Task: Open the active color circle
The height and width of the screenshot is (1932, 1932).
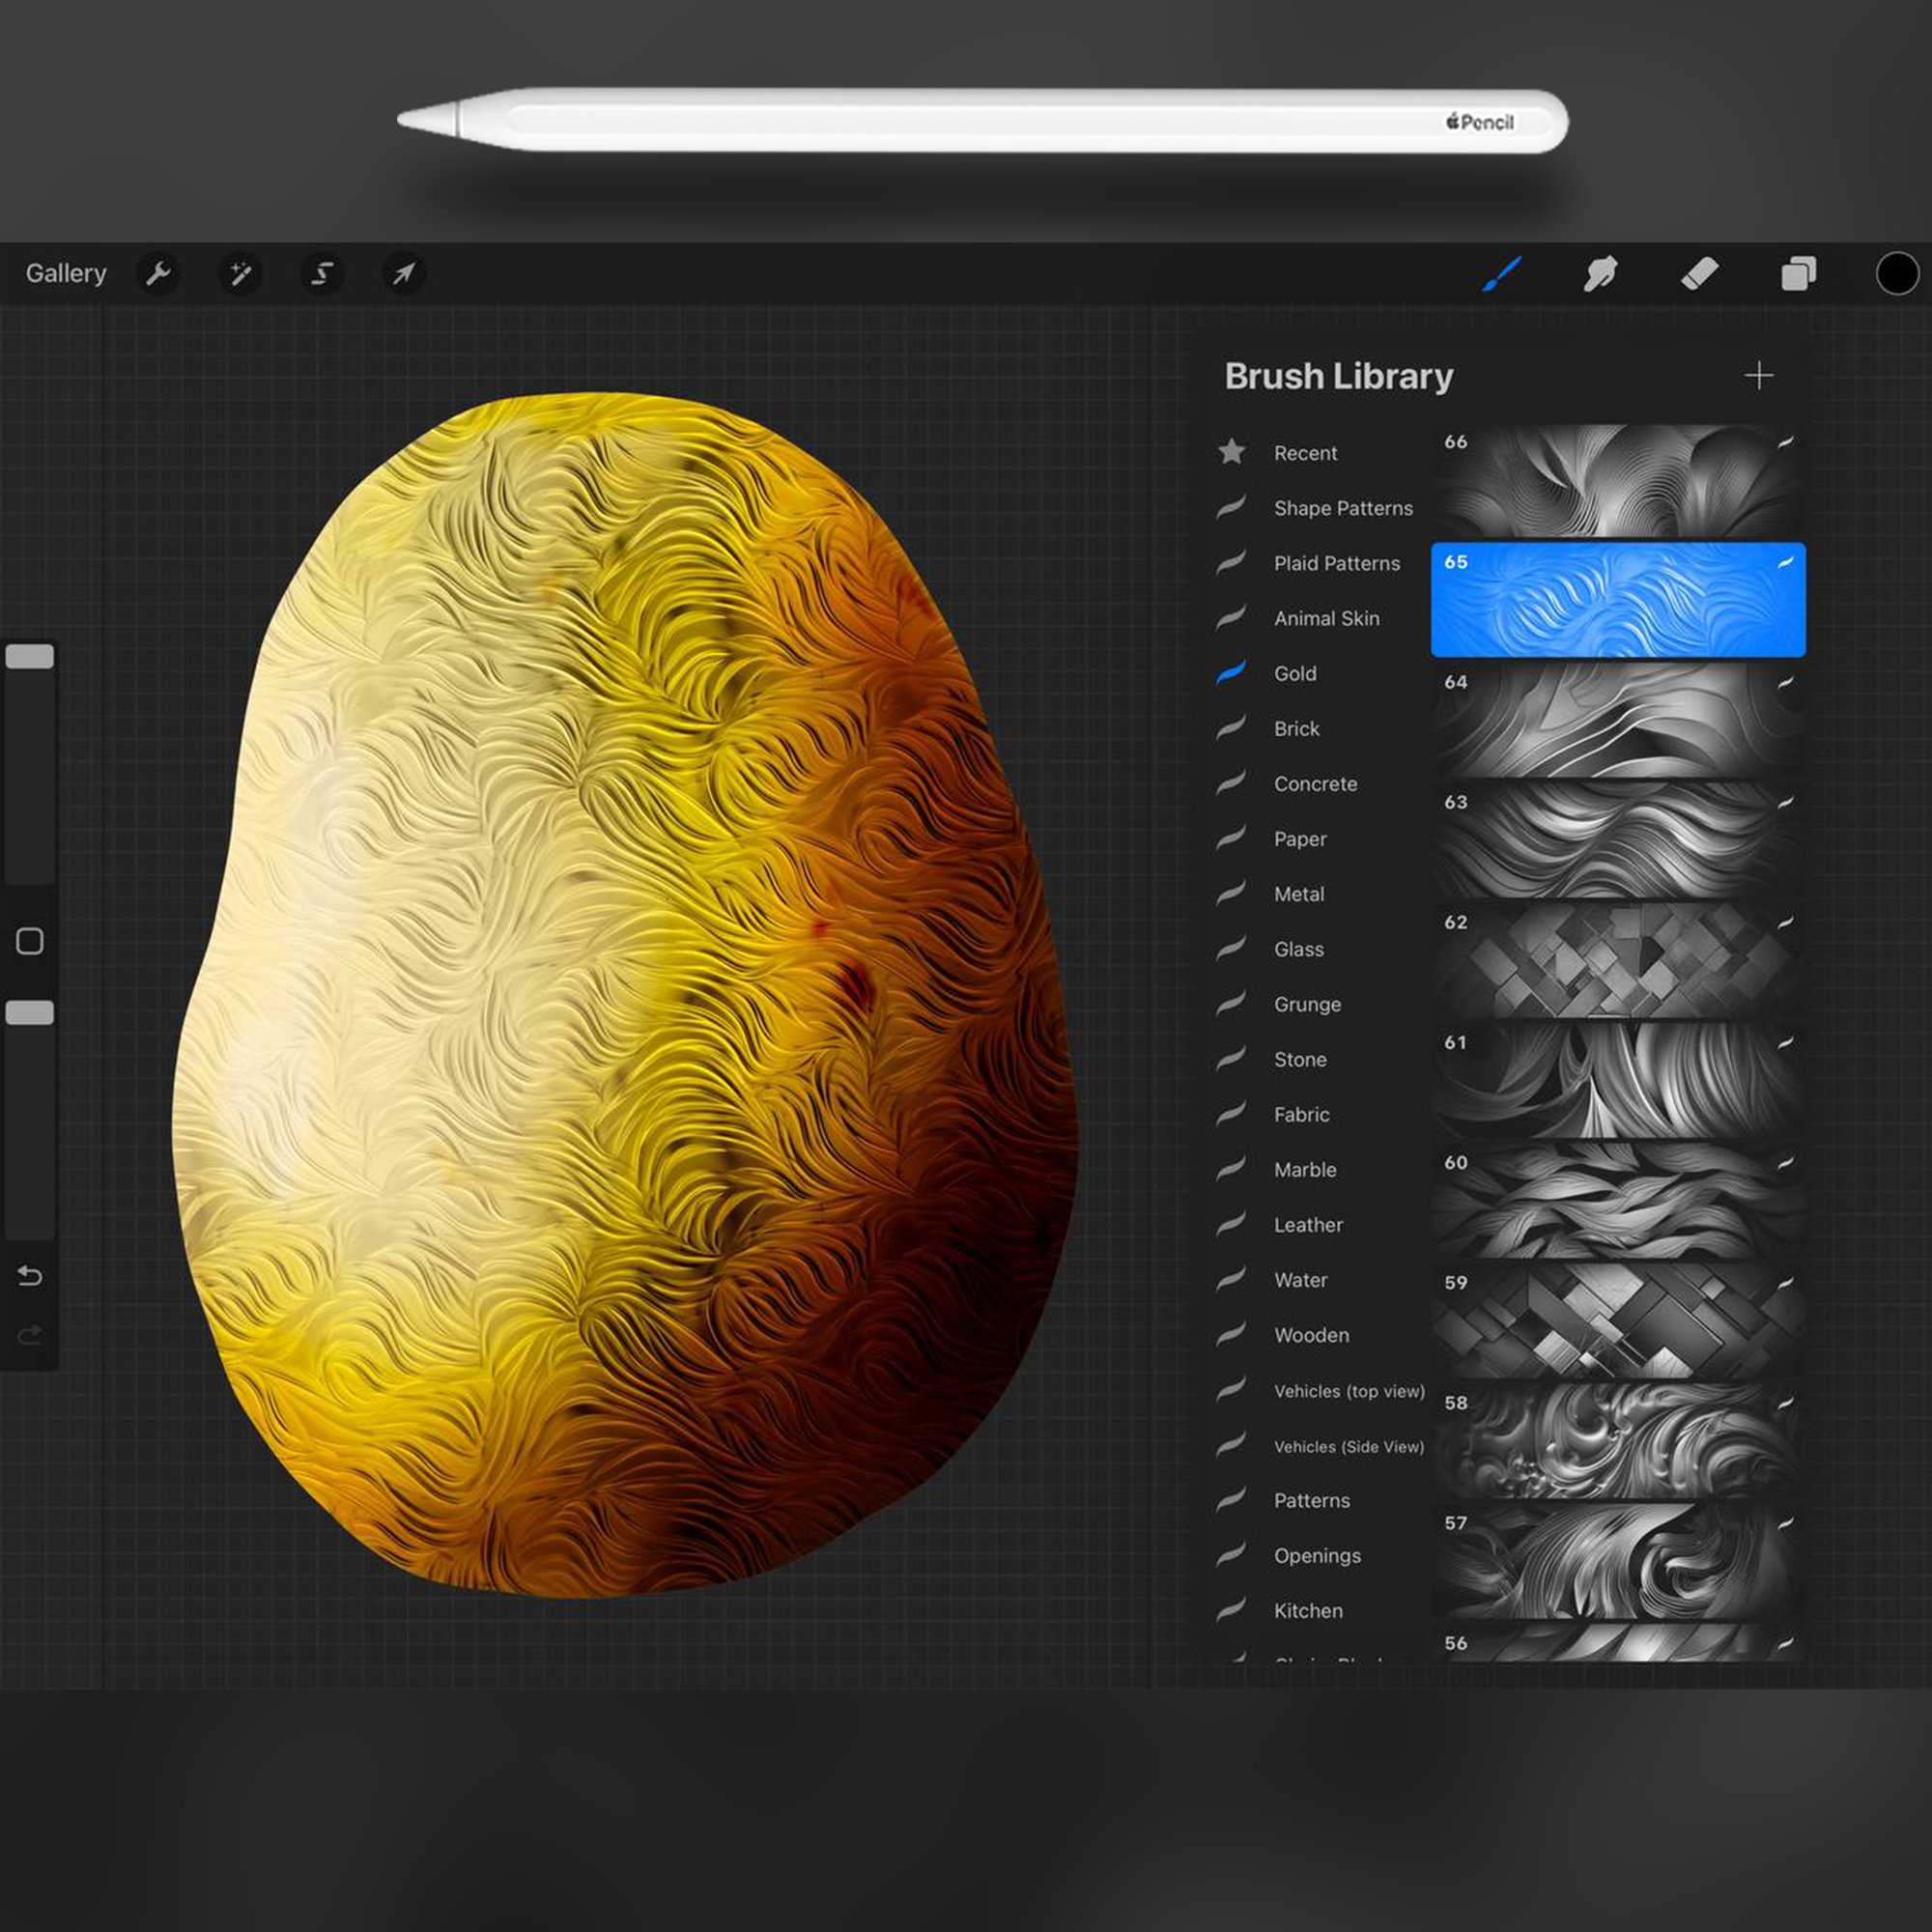Action: point(1896,273)
